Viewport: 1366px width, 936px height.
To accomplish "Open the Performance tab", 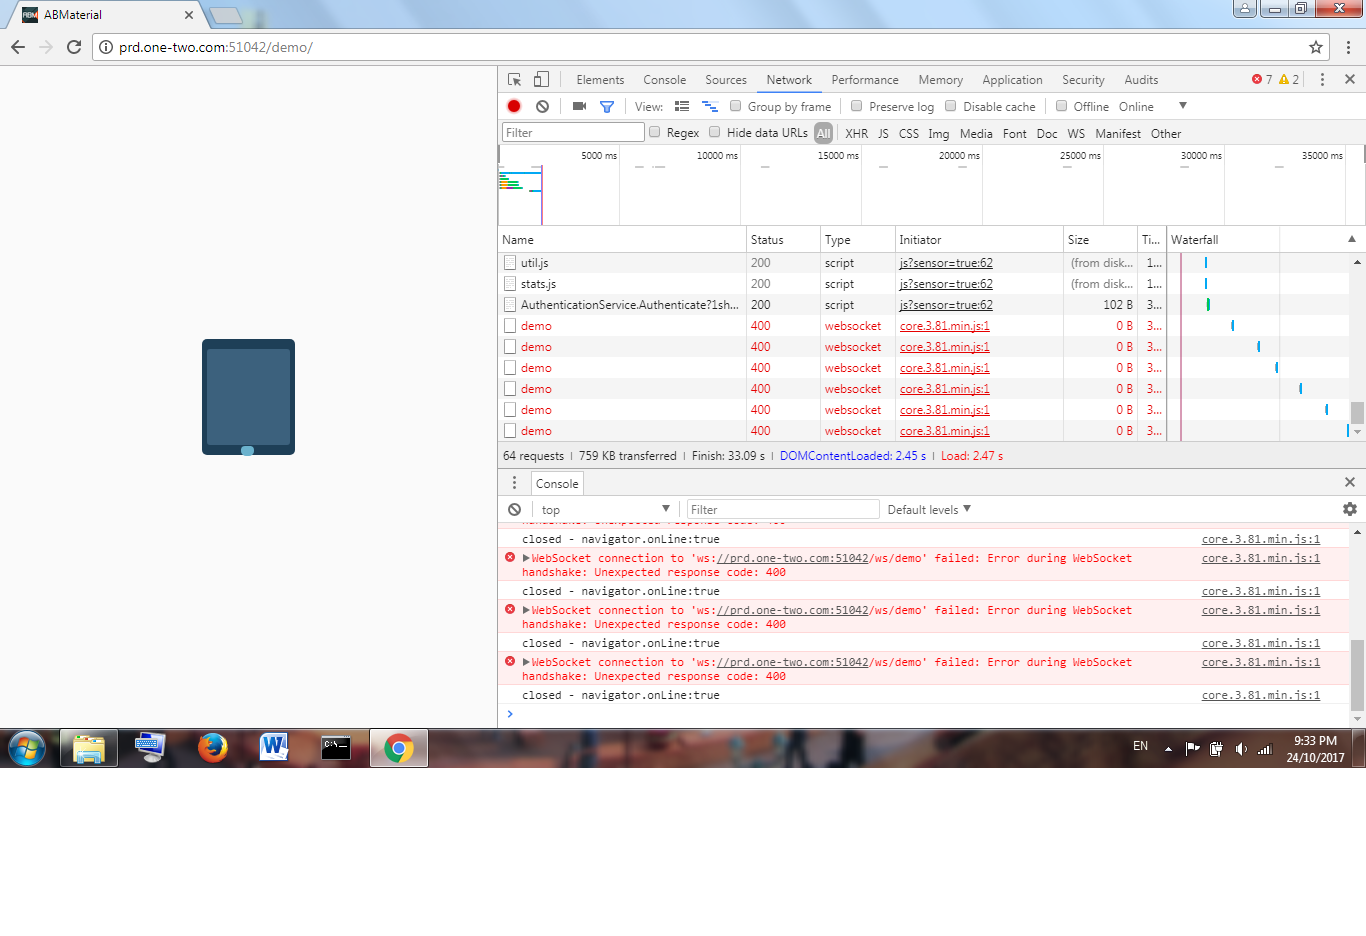I will tap(865, 80).
